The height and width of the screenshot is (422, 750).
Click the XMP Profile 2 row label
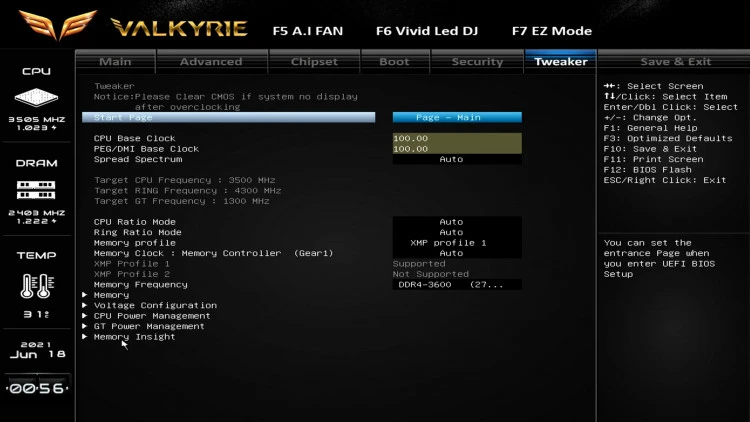click(x=132, y=274)
